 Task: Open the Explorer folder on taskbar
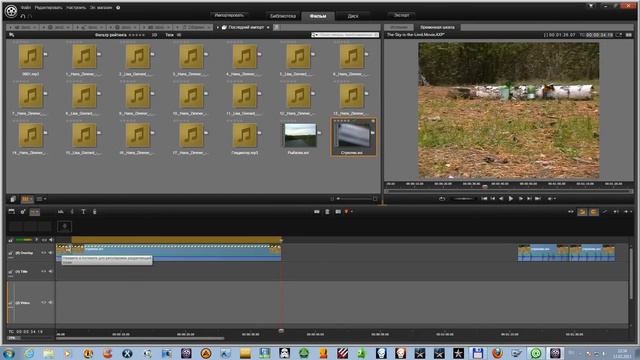tap(48, 353)
